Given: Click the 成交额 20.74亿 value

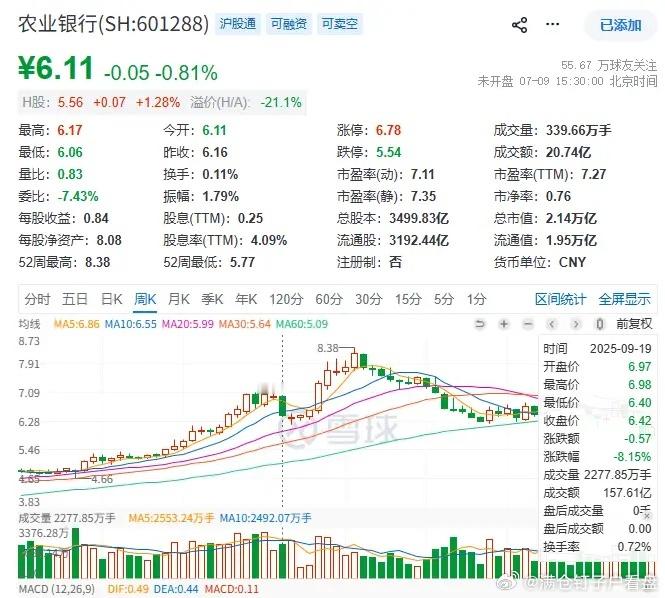Looking at the screenshot, I should click(x=568, y=152).
